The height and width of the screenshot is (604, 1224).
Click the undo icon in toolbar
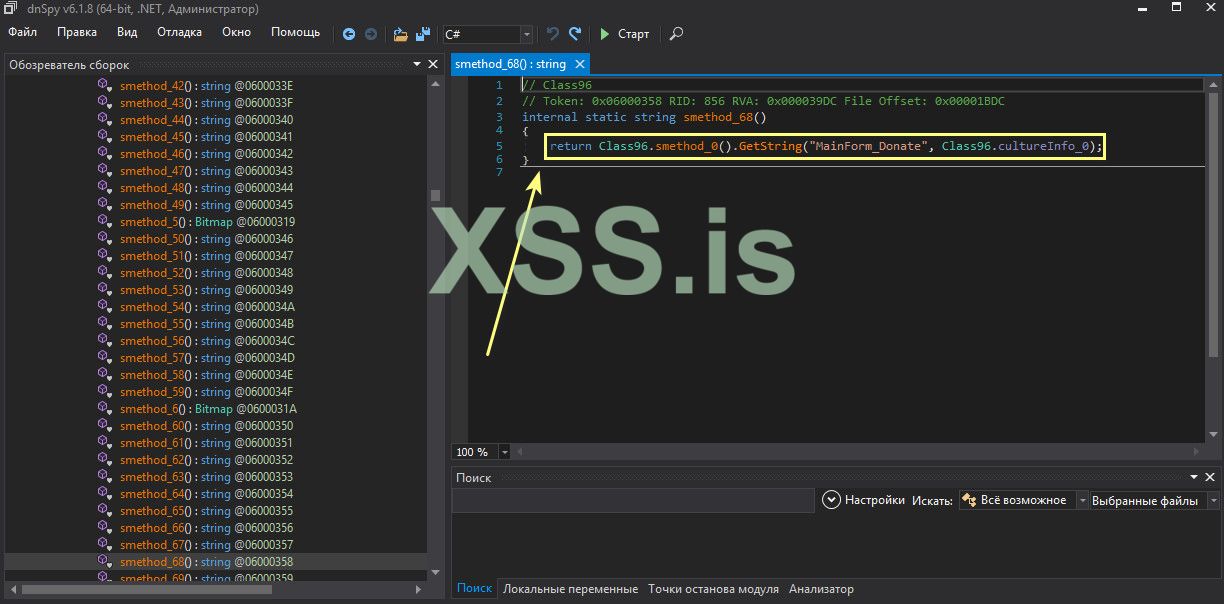(x=553, y=34)
